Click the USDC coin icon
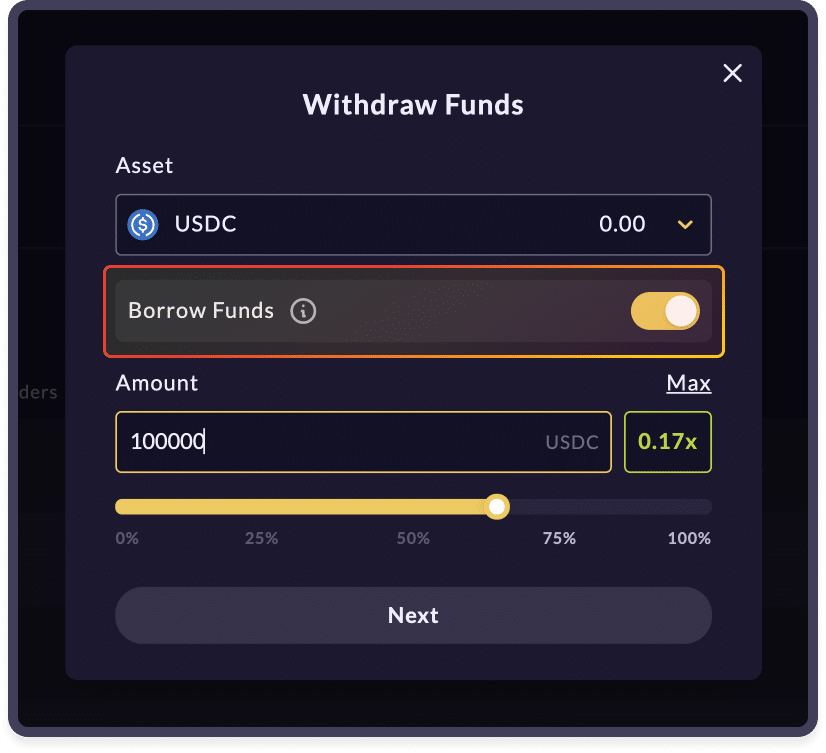 143,224
